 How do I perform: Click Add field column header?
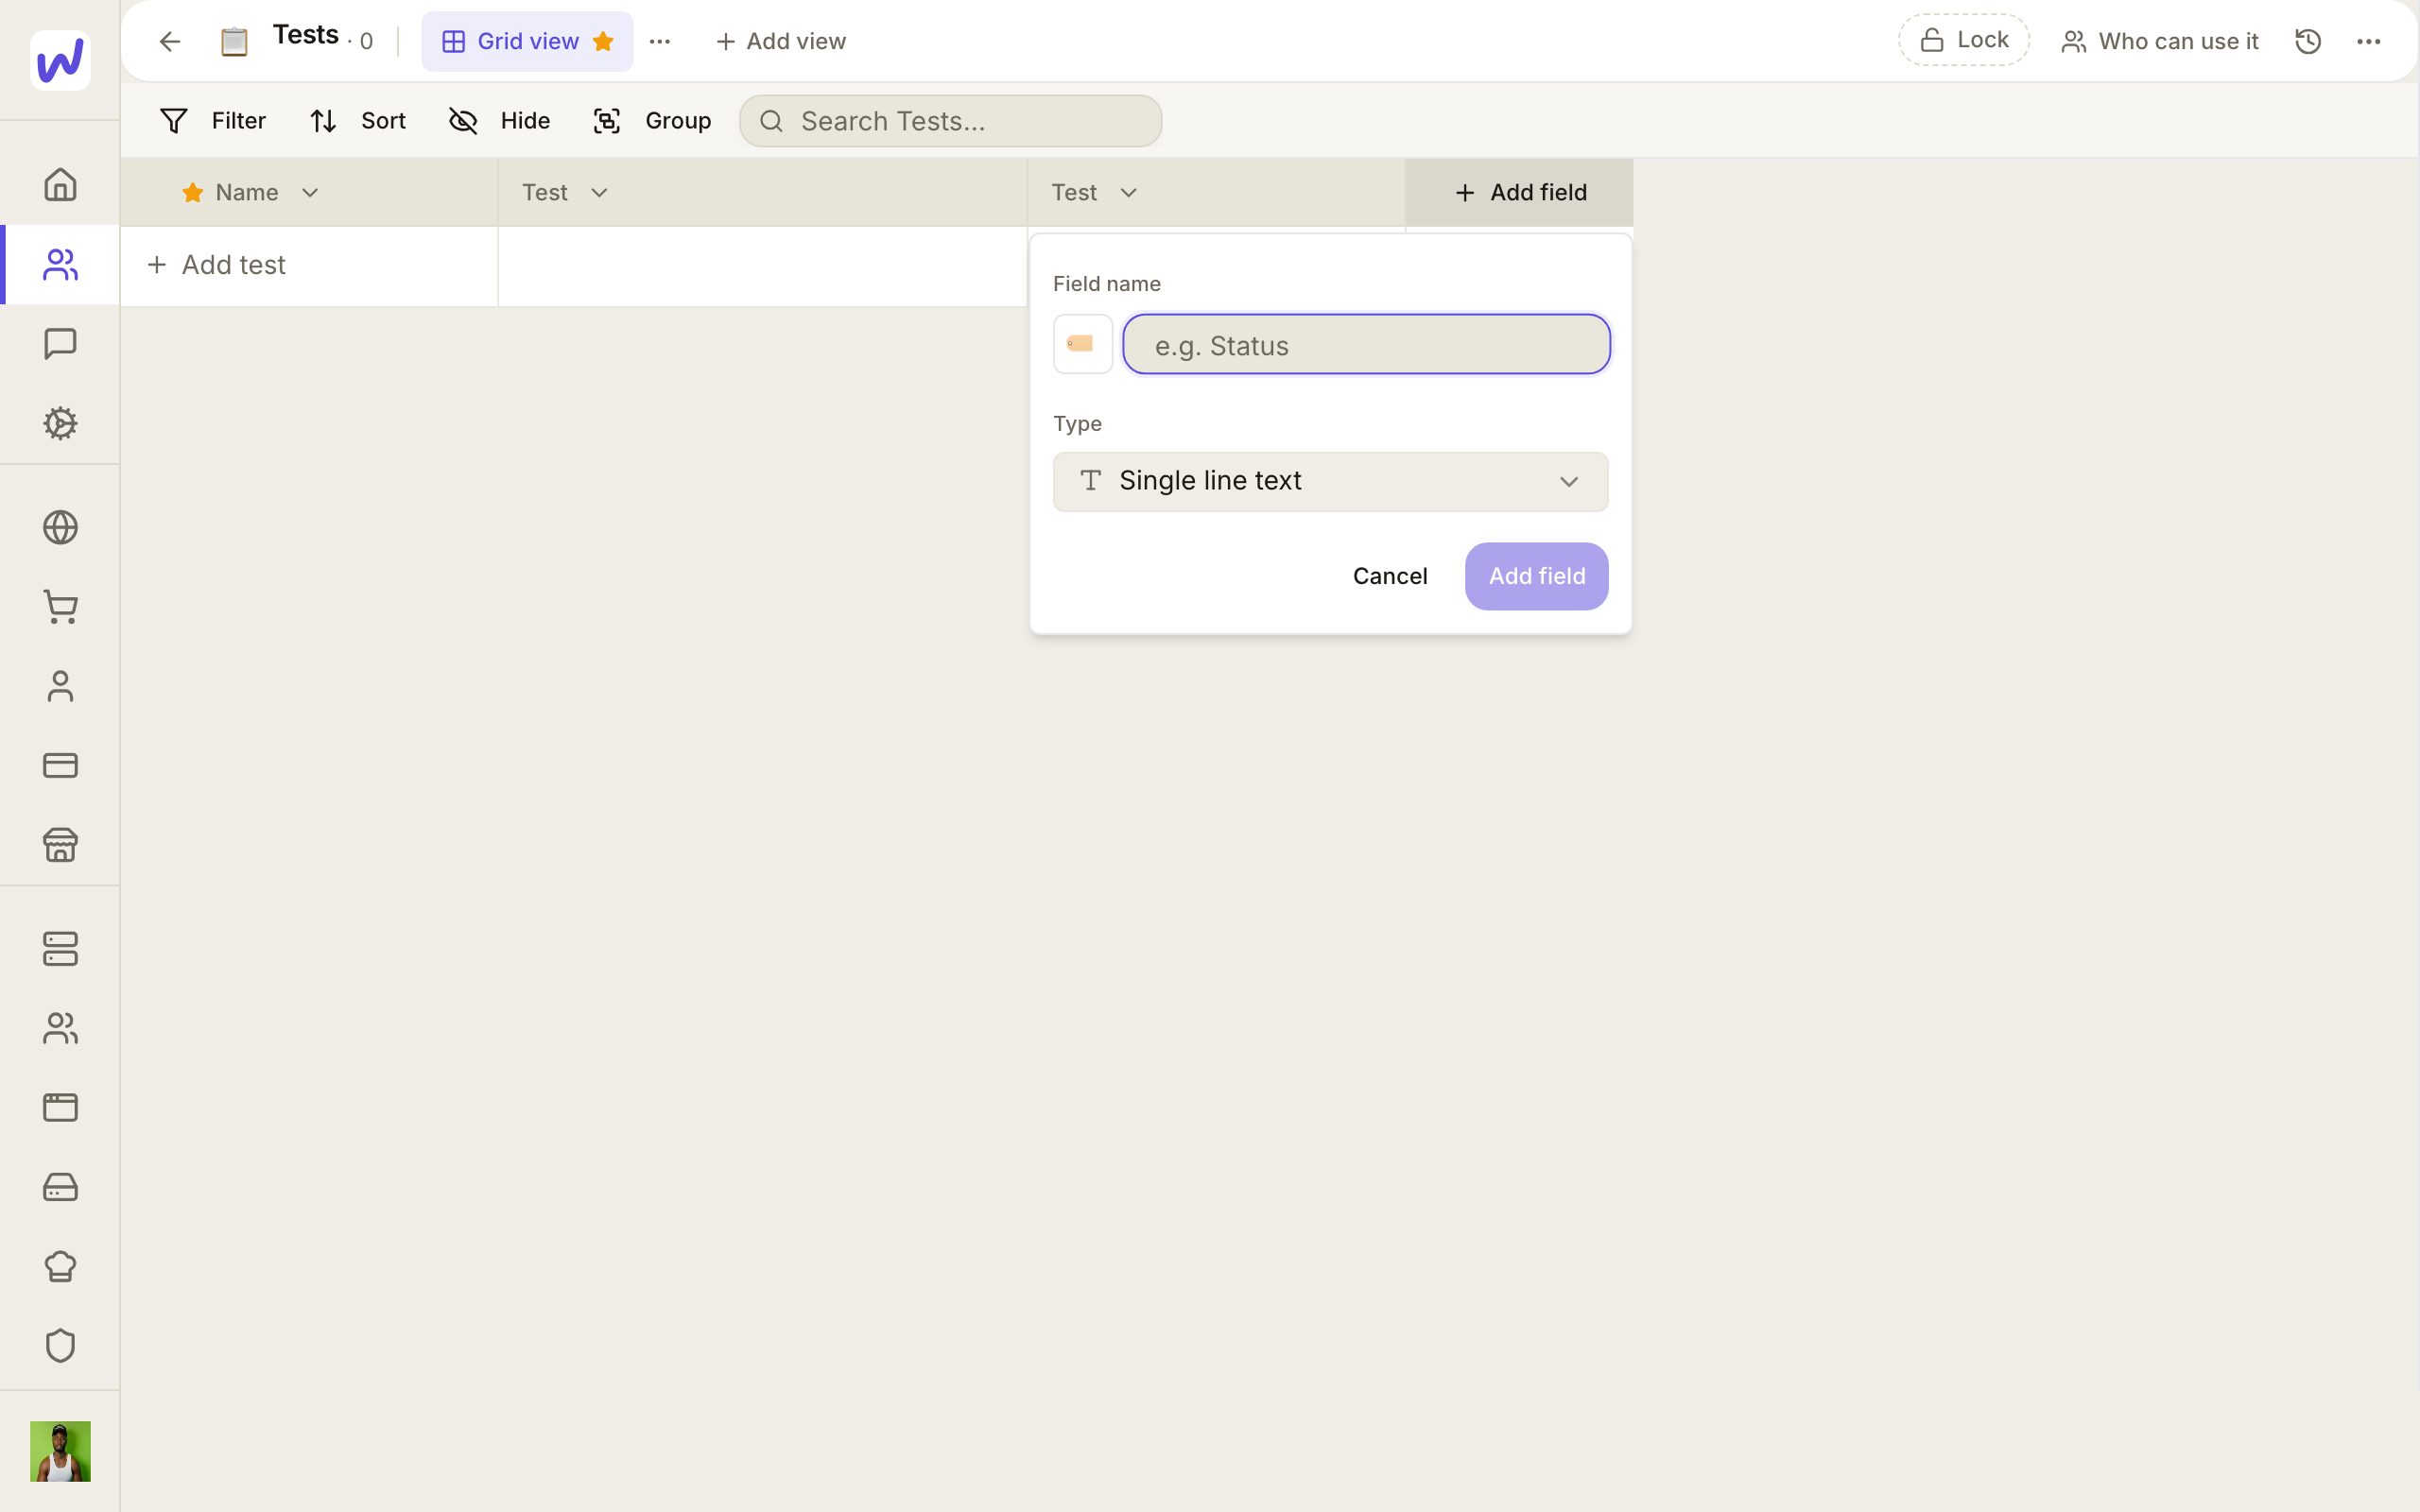point(1519,192)
